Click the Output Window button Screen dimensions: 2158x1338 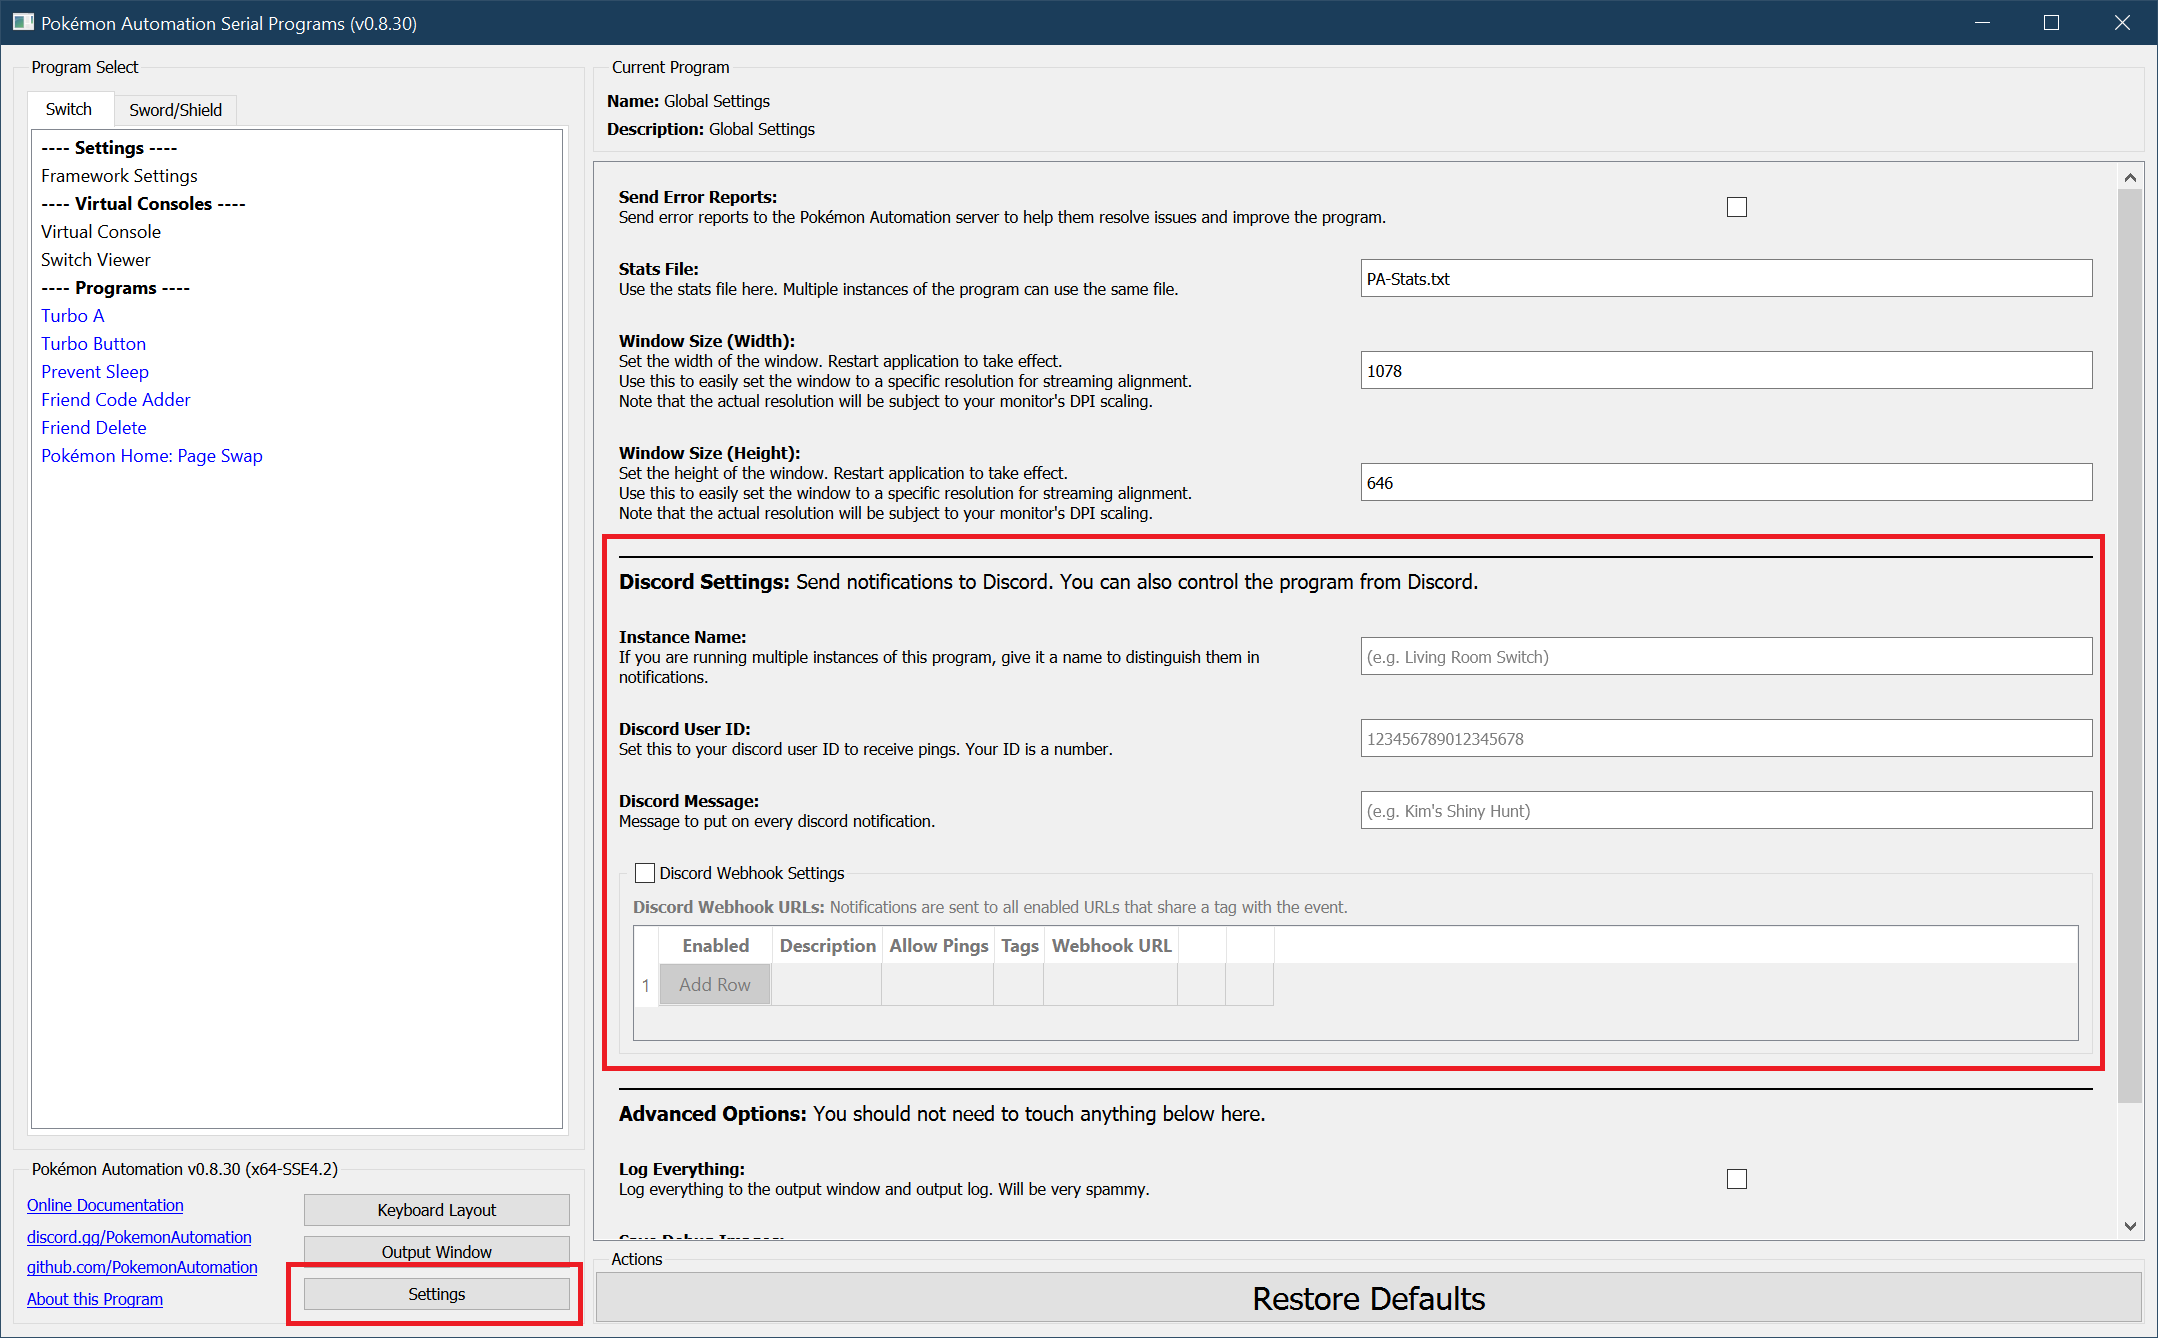[x=436, y=1252]
